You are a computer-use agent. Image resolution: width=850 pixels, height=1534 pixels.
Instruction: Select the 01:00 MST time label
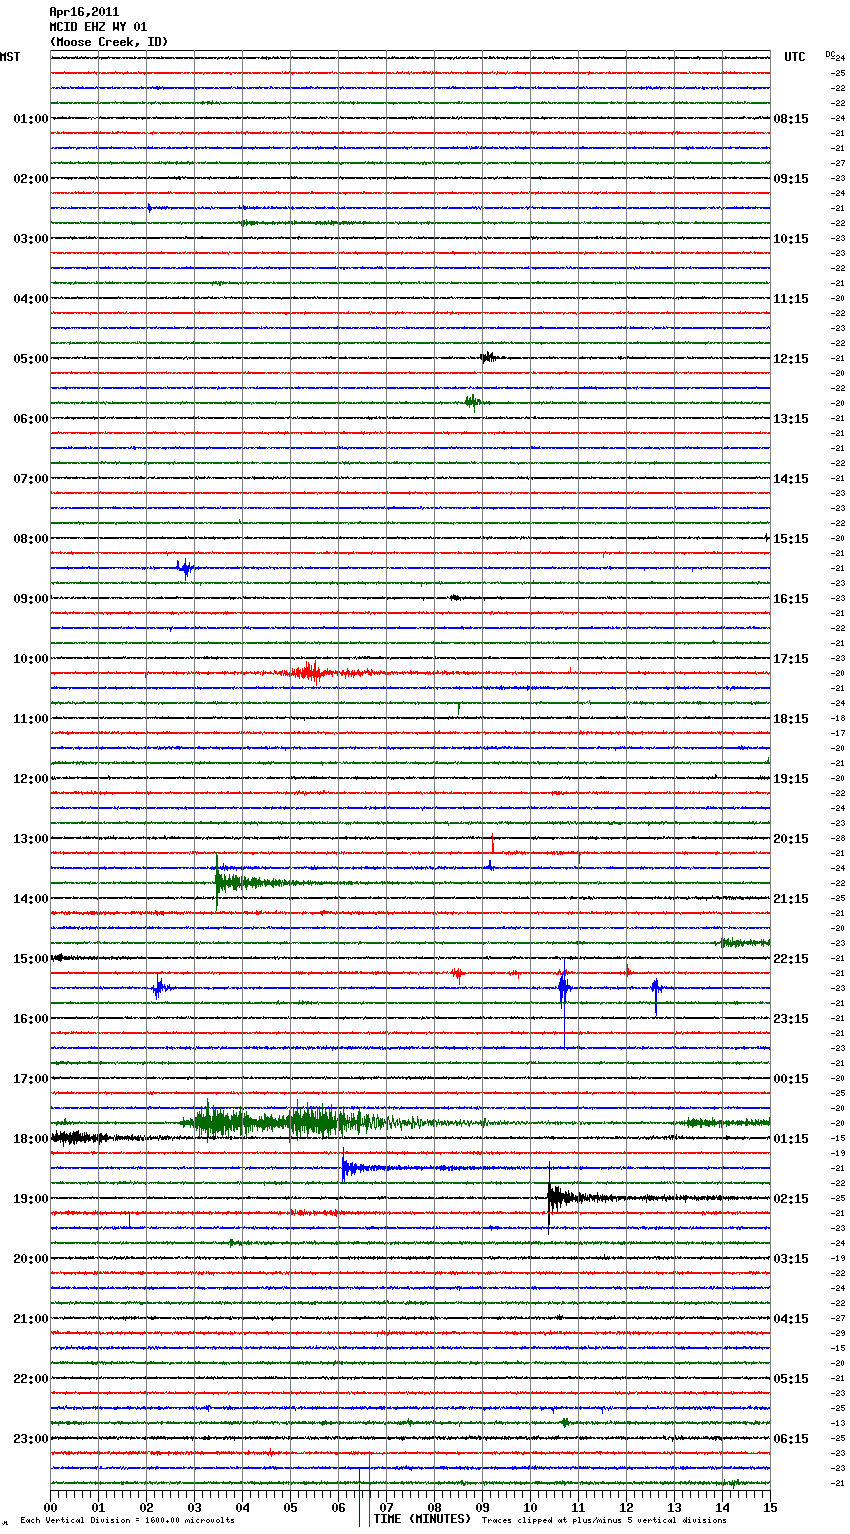pos(31,119)
